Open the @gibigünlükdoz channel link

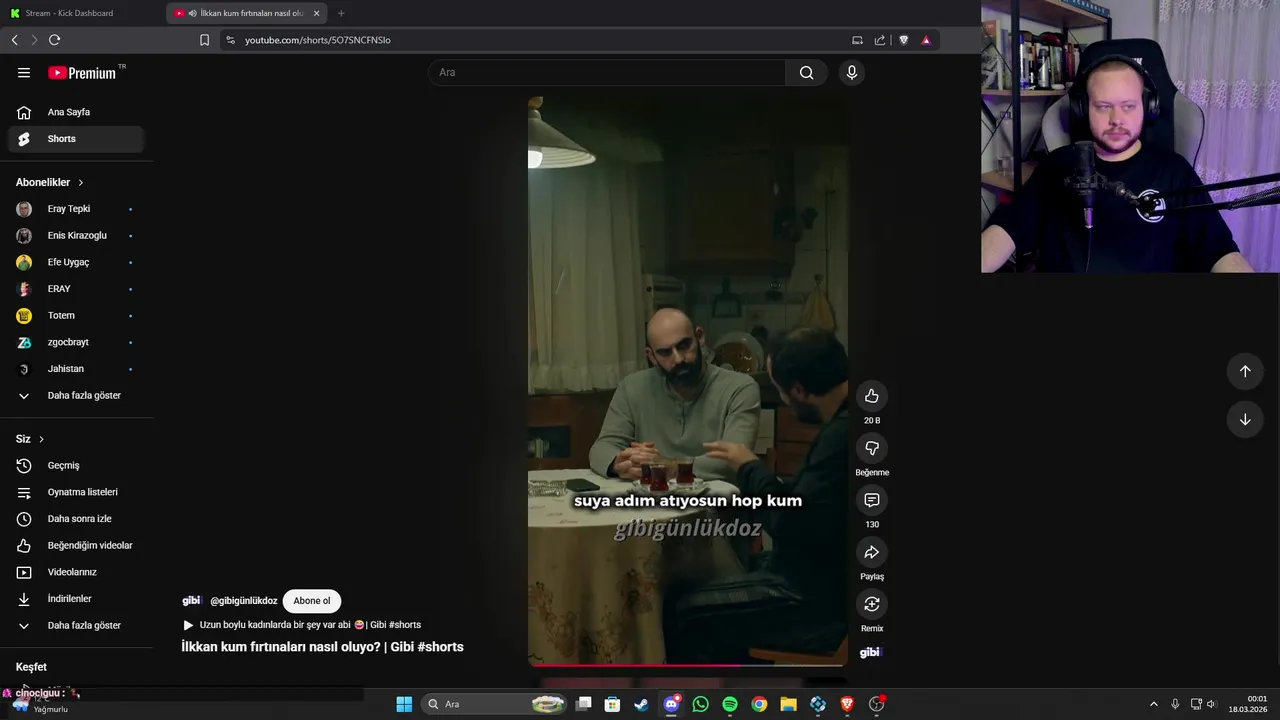[243, 601]
